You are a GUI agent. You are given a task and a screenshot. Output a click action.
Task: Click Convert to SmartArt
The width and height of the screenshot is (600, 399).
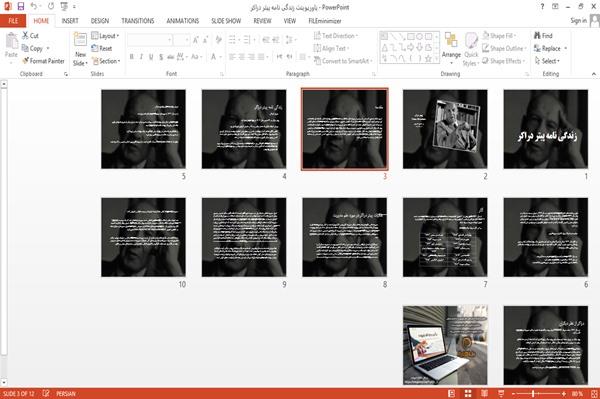pyautogui.click(x=343, y=61)
